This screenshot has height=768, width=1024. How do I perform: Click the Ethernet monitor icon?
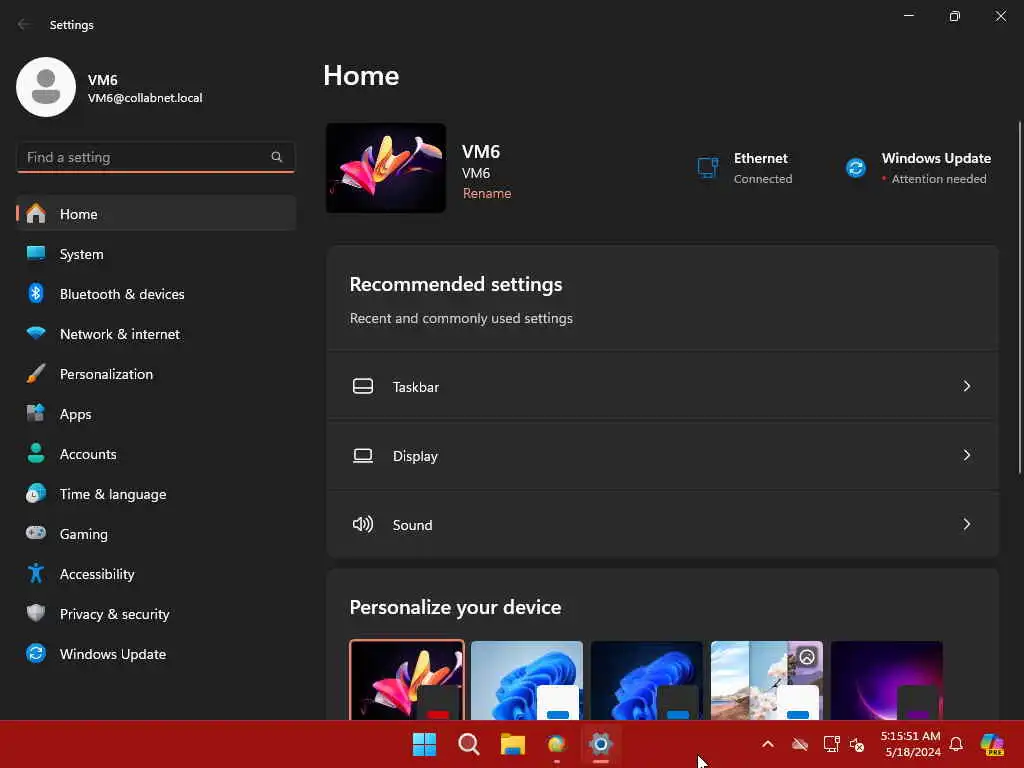coord(708,168)
